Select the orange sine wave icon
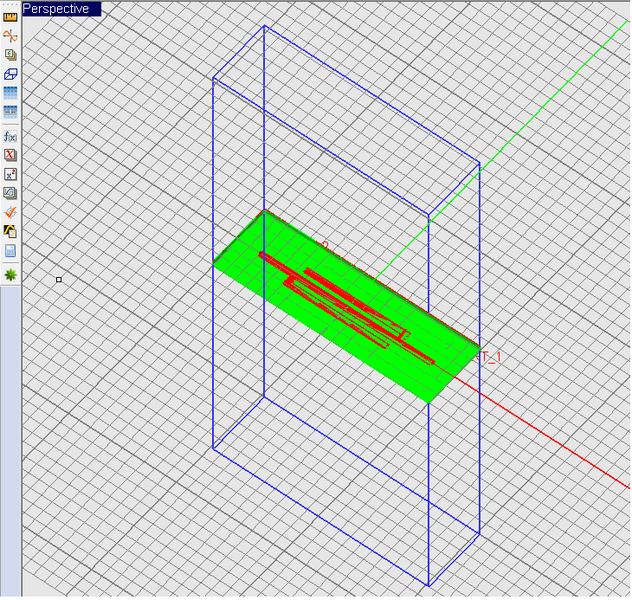The width and height of the screenshot is (632, 600). tap(10, 36)
